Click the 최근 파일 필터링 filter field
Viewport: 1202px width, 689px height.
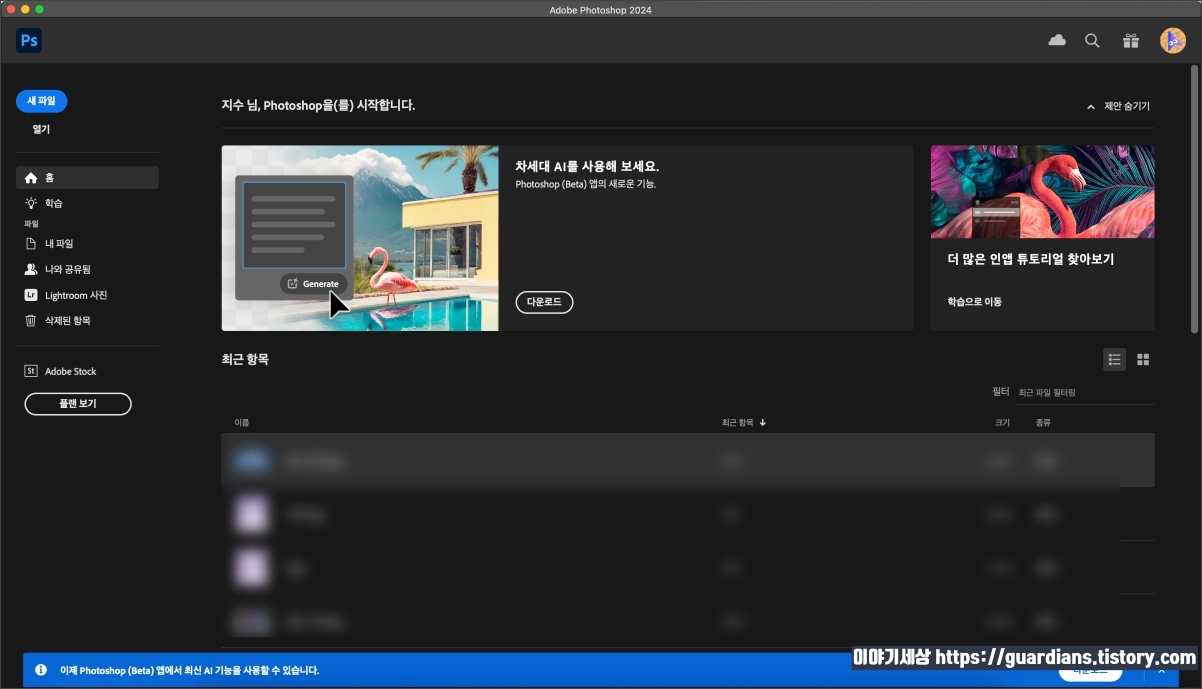coord(1085,393)
